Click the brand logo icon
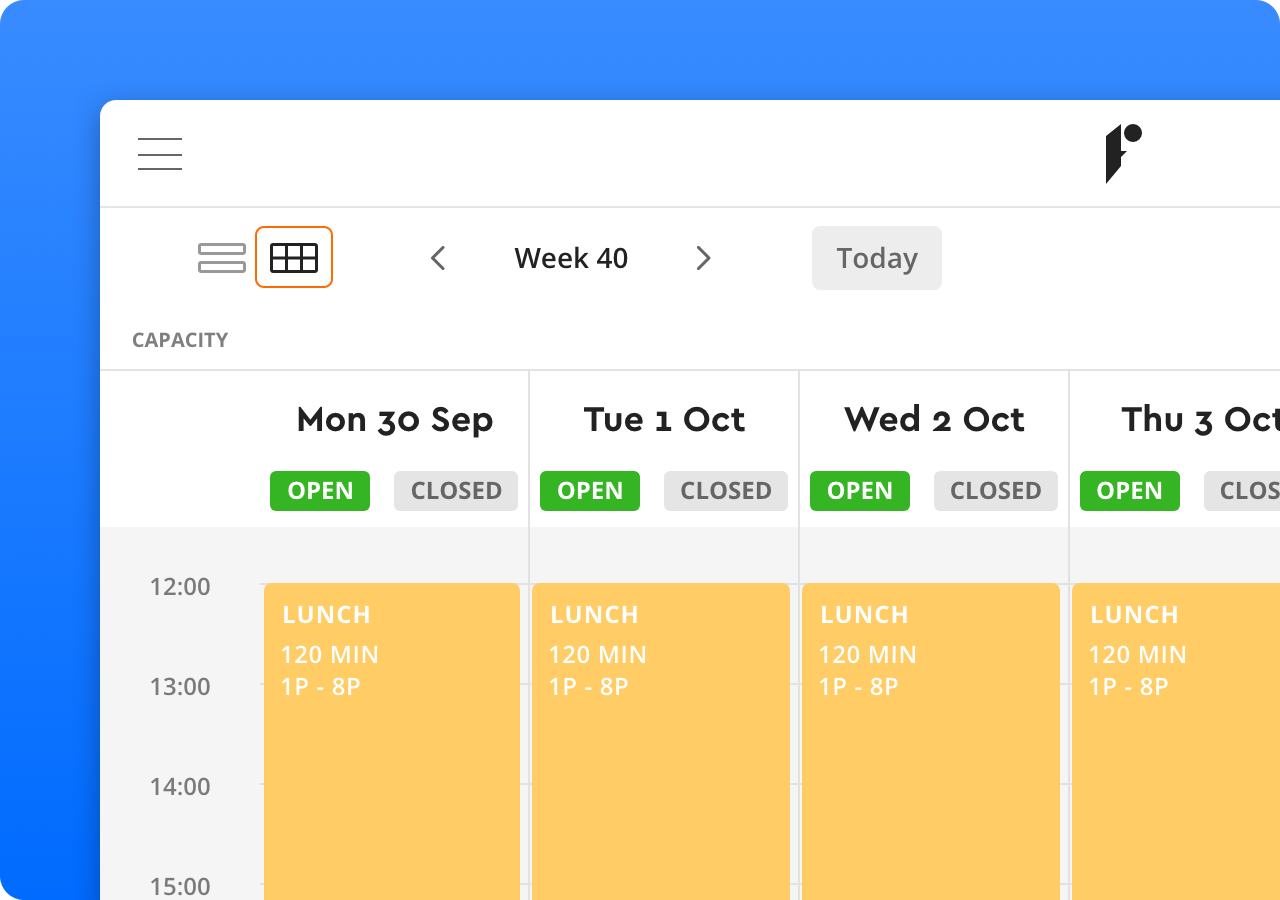 pyautogui.click(x=1122, y=154)
